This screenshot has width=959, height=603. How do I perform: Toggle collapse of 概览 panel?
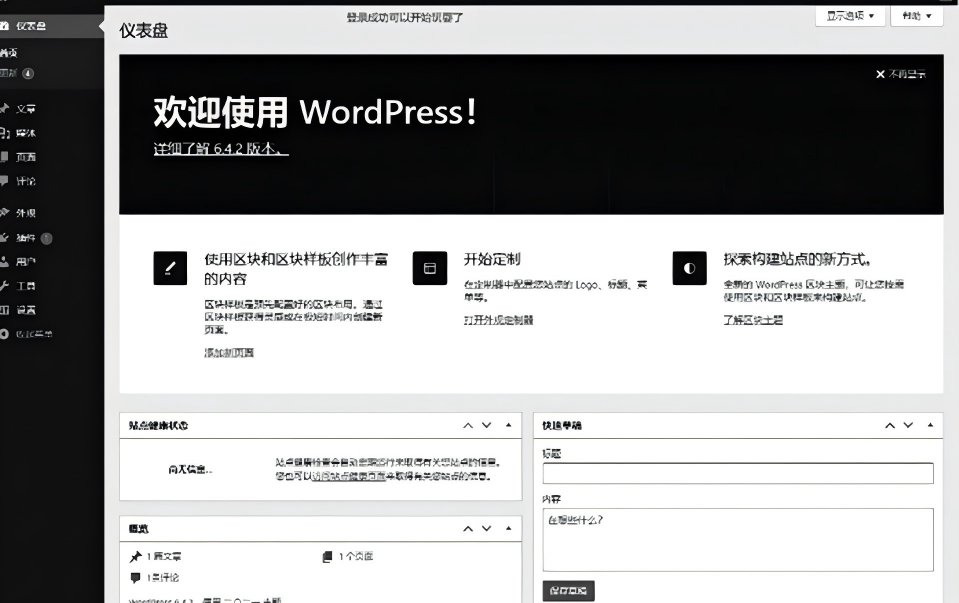point(508,528)
